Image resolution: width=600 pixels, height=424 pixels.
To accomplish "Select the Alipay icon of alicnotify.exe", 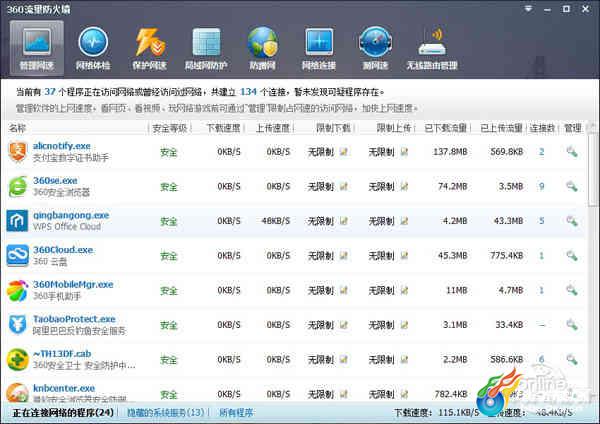I will (18, 152).
